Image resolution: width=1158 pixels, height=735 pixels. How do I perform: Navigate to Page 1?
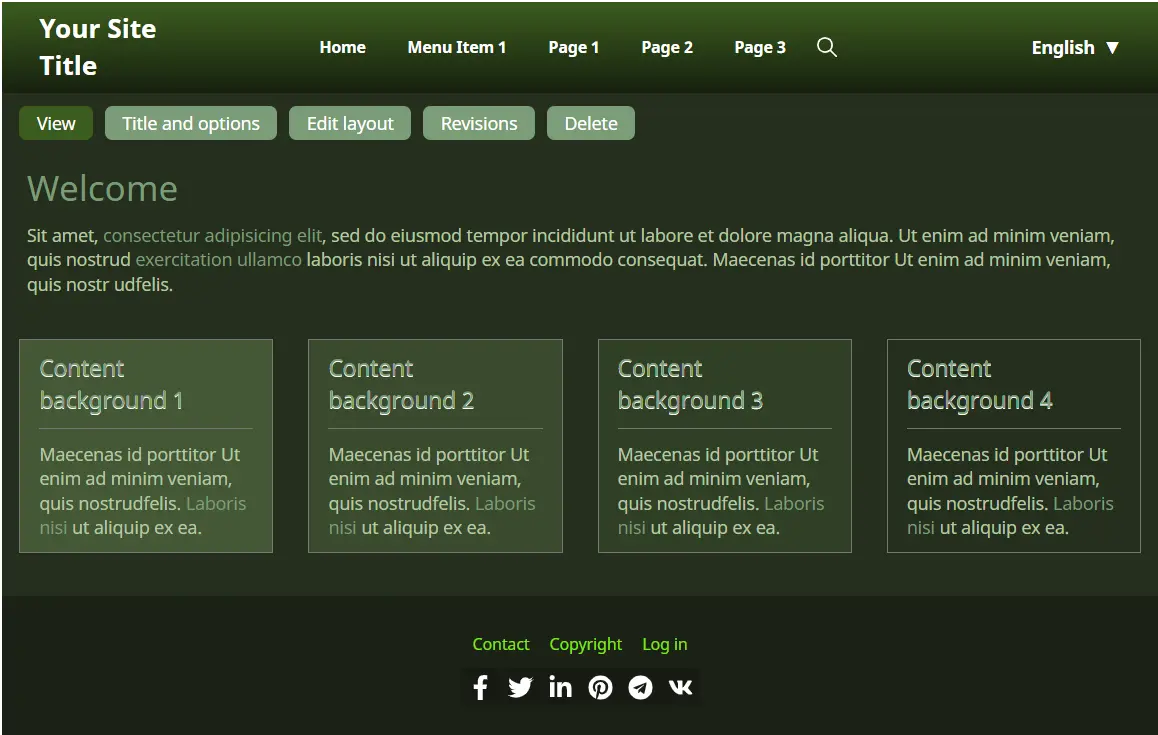[x=573, y=47]
